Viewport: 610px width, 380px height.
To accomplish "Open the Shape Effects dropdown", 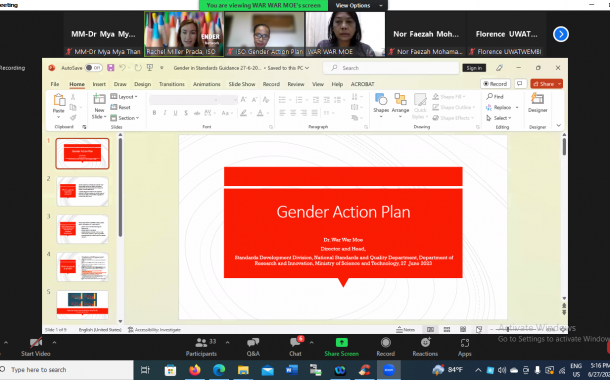I will click(453, 117).
